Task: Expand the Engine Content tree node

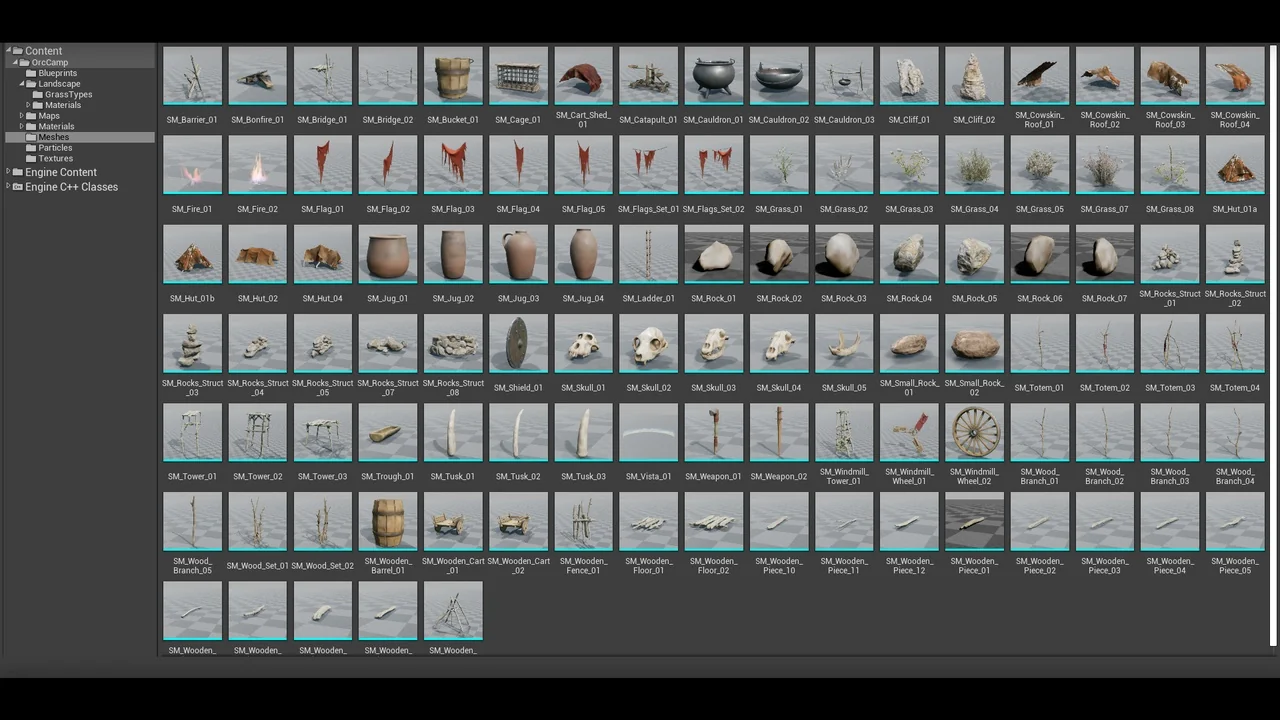Action: pyautogui.click(x=9, y=172)
